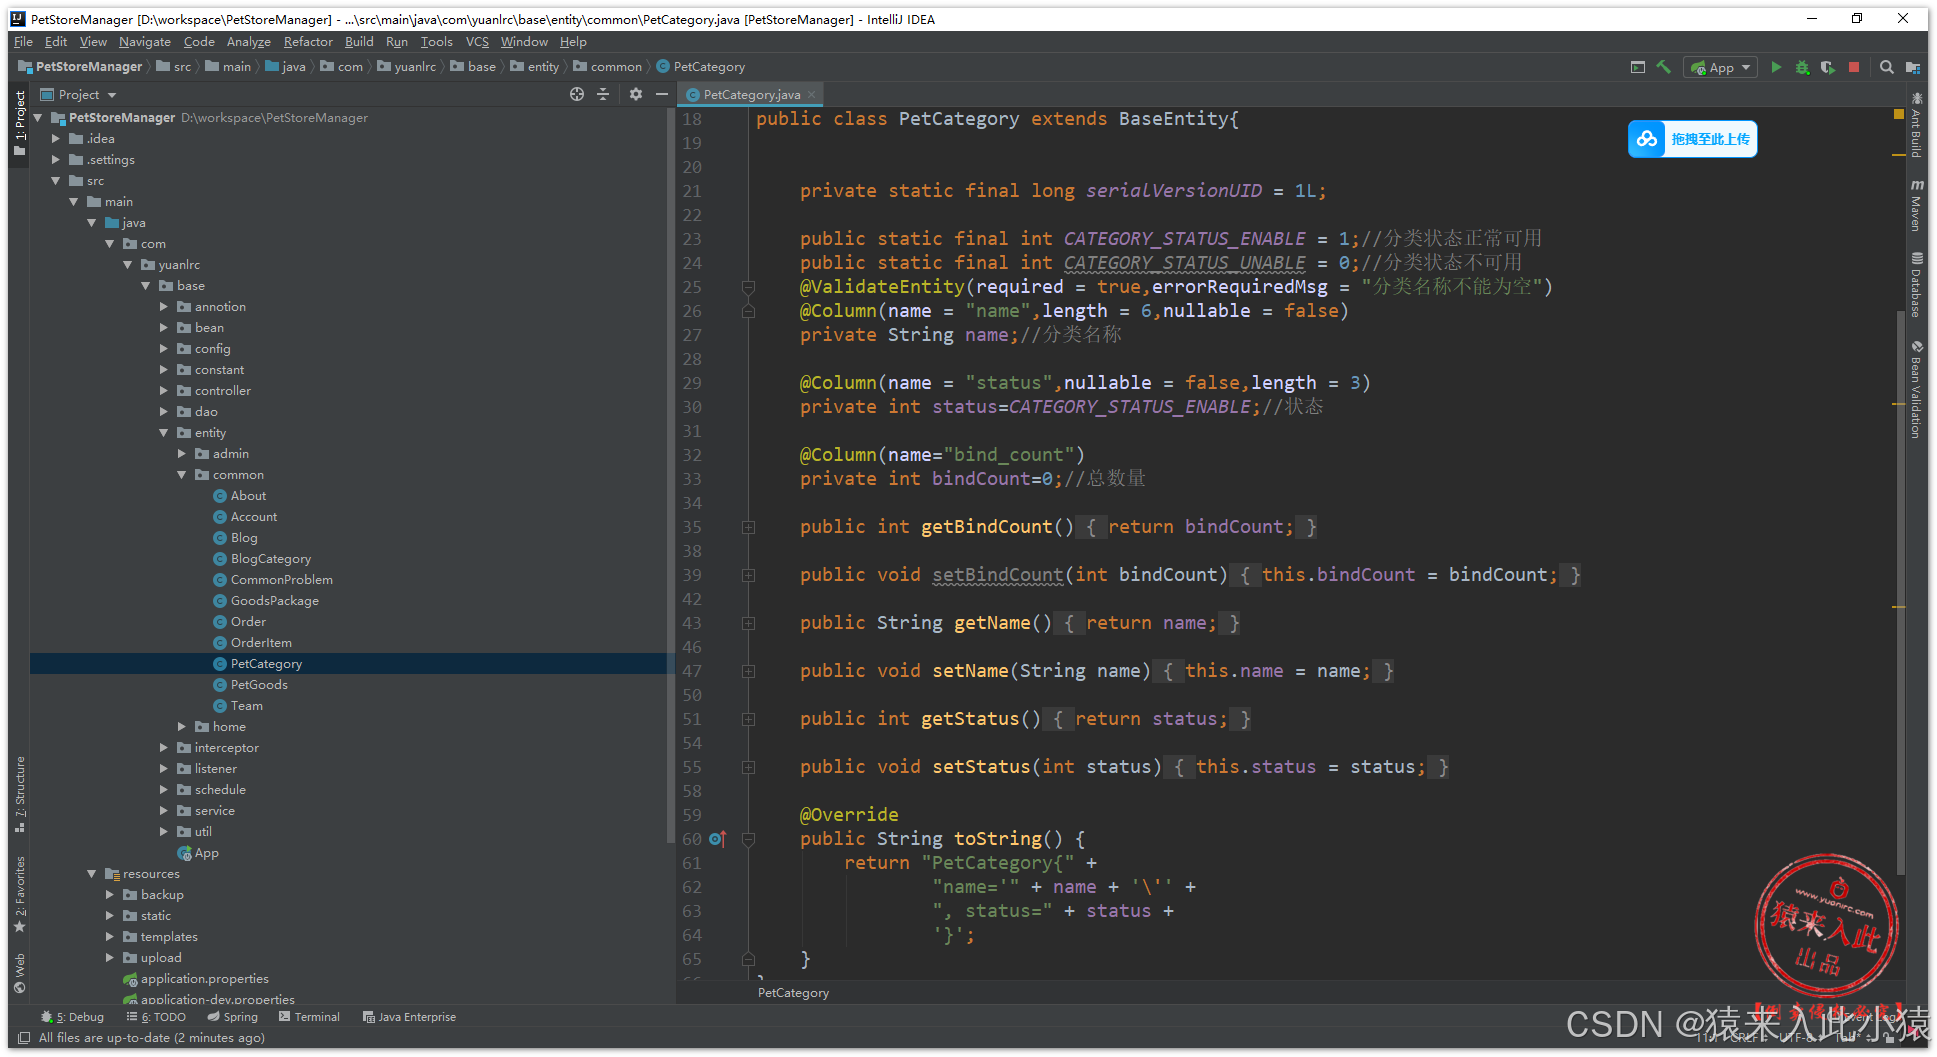The image size is (1937, 1057).
Task: Select the App class in project tree
Action: [206, 853]
